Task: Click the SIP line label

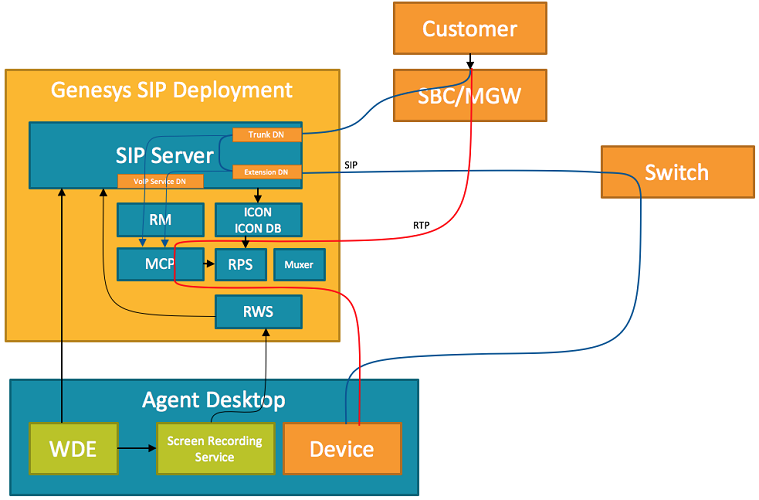Action: 351,164
